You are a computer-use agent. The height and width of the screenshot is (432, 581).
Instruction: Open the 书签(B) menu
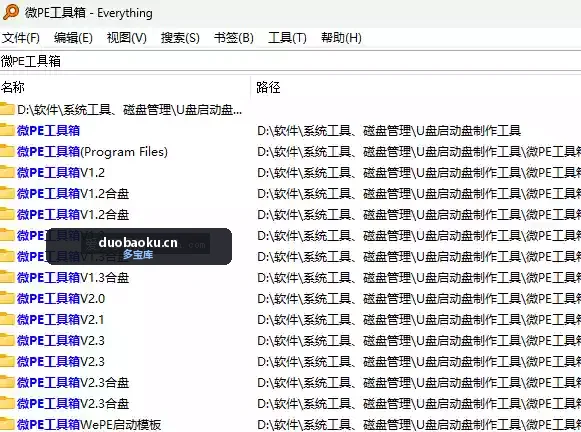(233, 38)
